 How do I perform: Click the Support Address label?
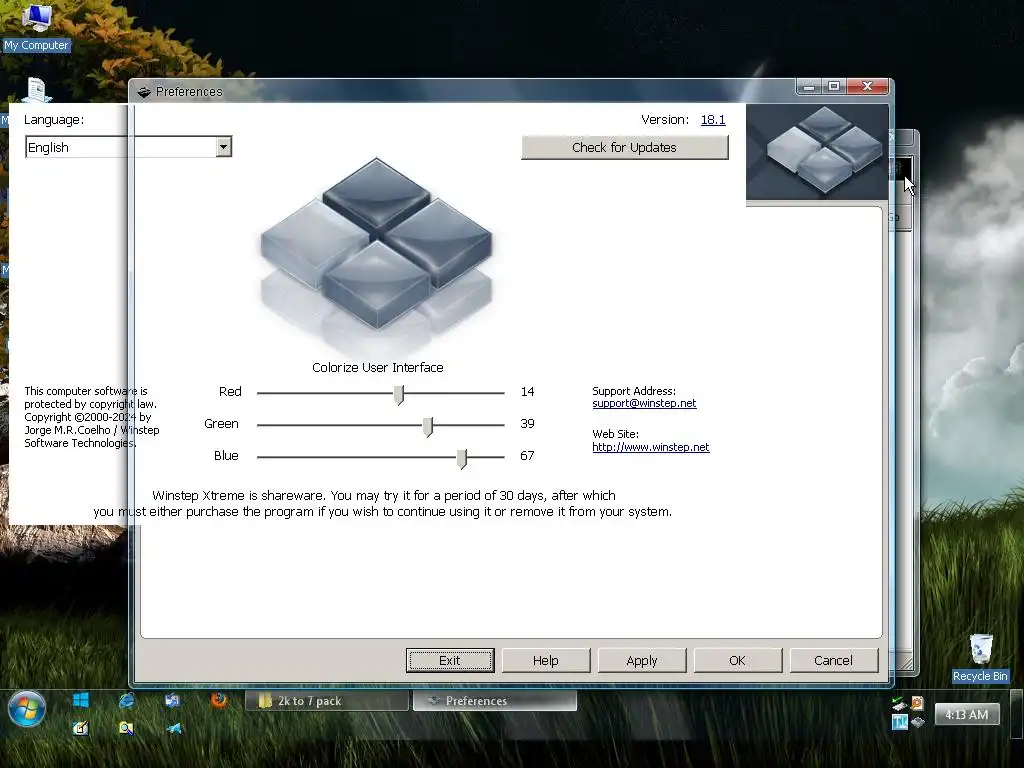coord(633,391)
